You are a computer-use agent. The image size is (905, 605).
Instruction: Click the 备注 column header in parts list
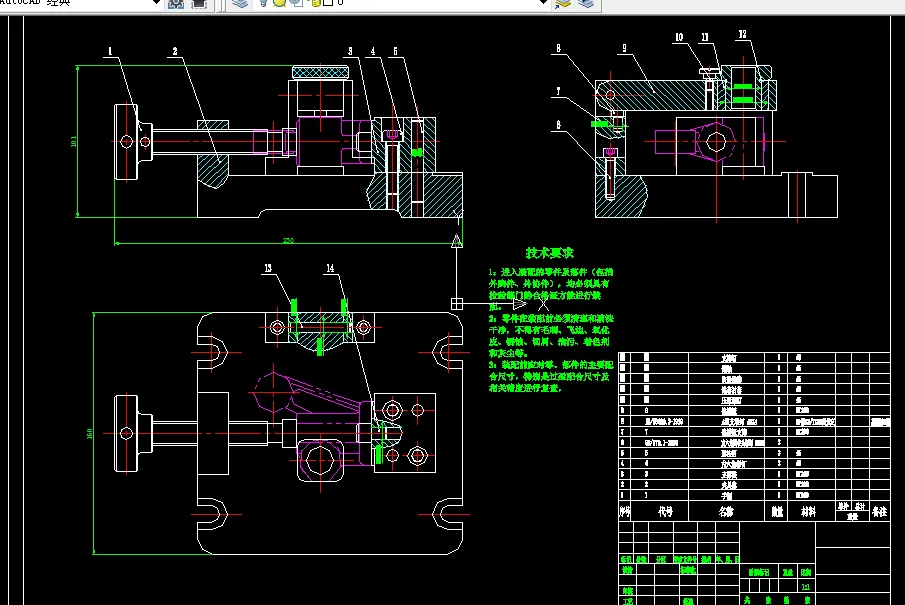click(x=880, y=511)
